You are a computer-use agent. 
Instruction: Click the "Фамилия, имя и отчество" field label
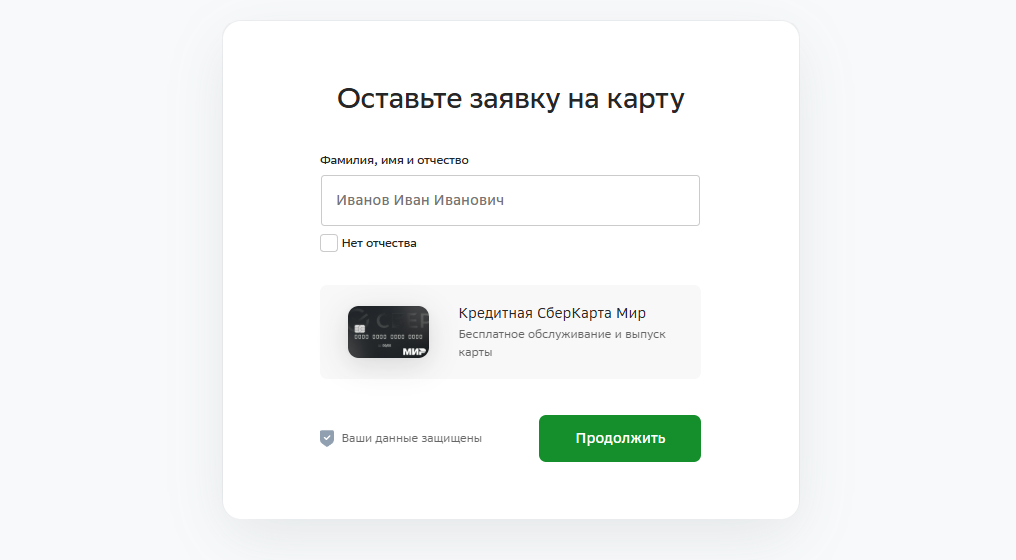394,160
